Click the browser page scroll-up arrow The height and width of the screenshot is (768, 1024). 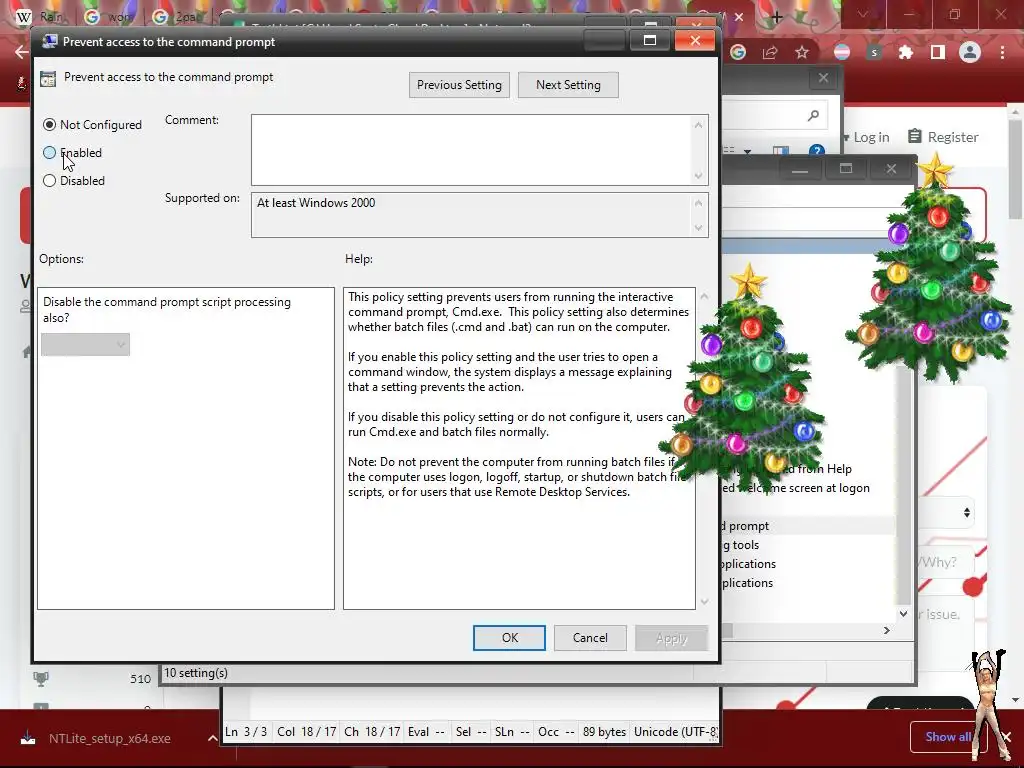tap(1016, 112)
